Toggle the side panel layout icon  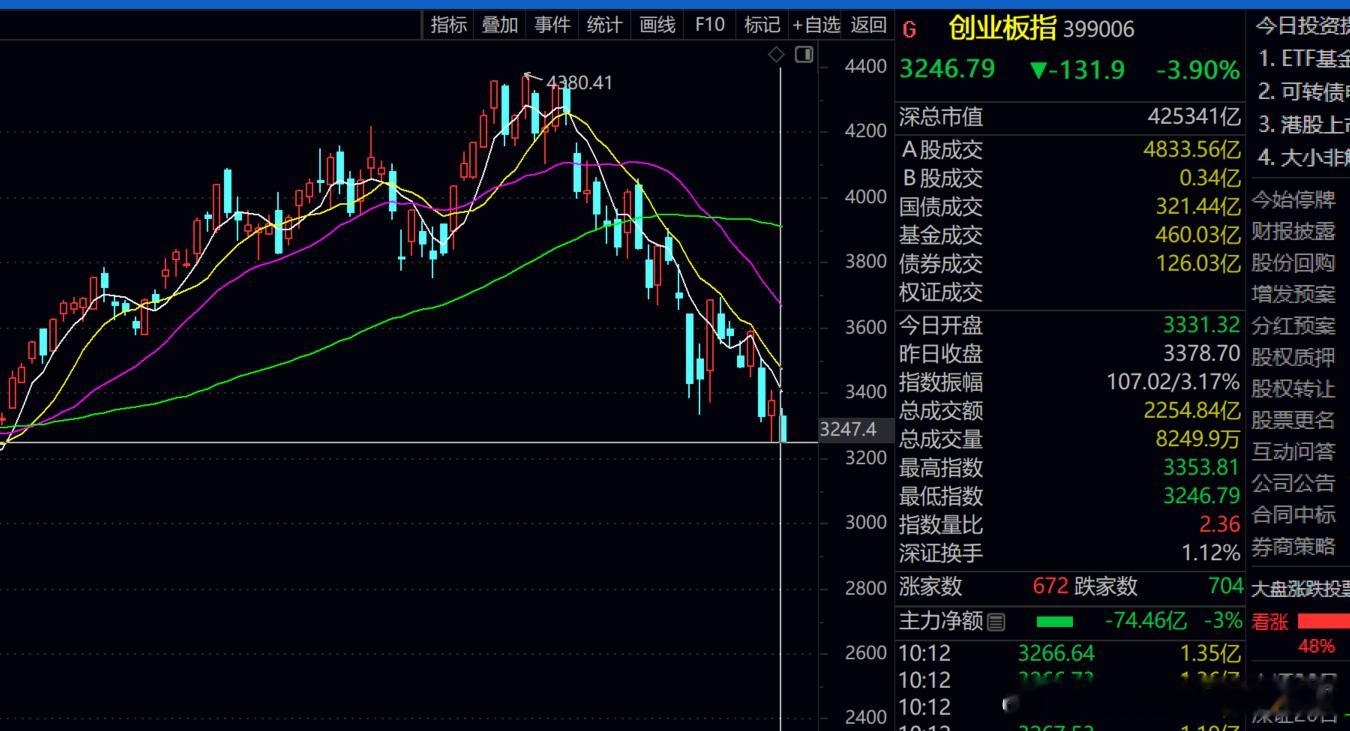click(x=804, y=55)
